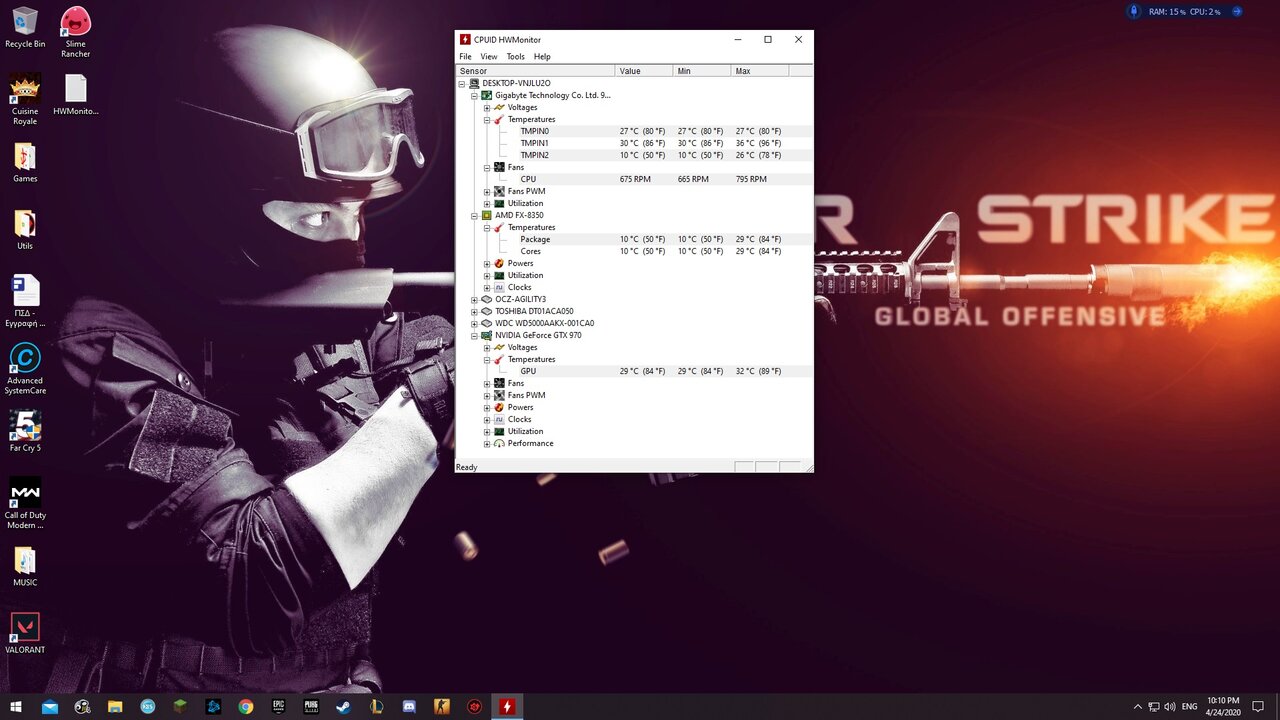
Task: Open the clock and date in the taskbar
Action: pyautogui.click(x=1224, y=707)
